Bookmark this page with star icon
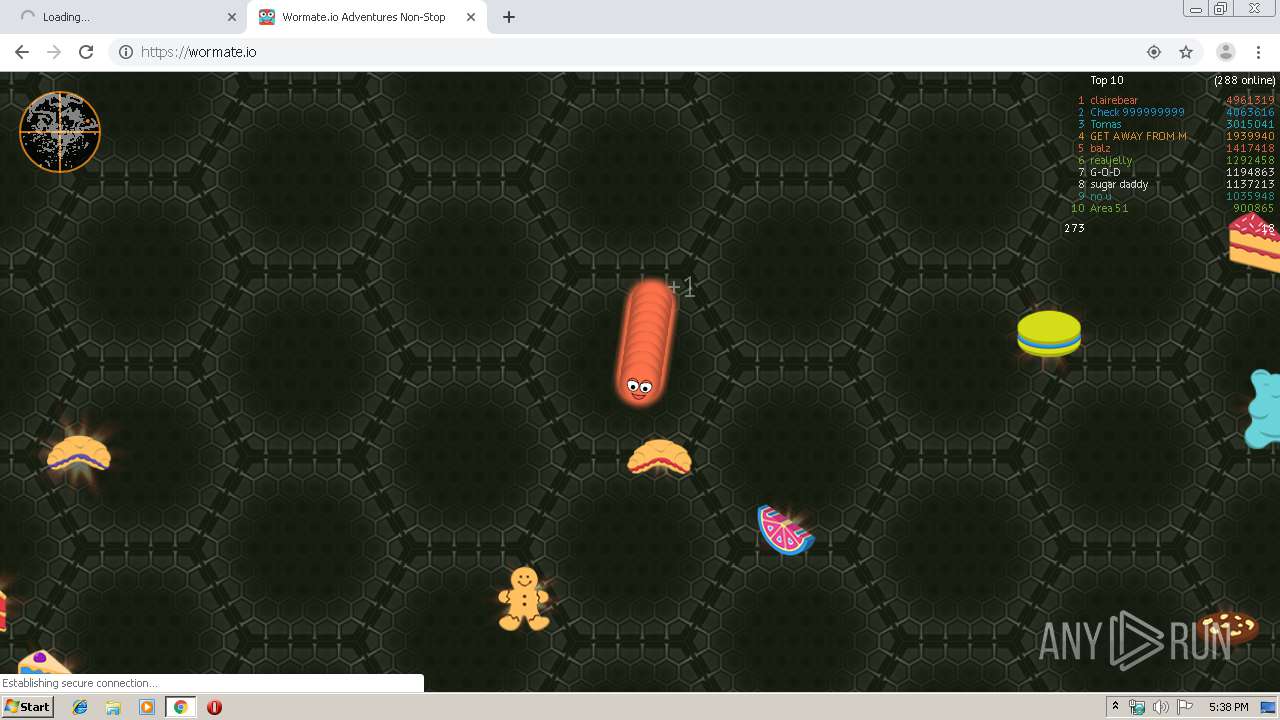The image size is (1280, 720). pos(1186,52)
